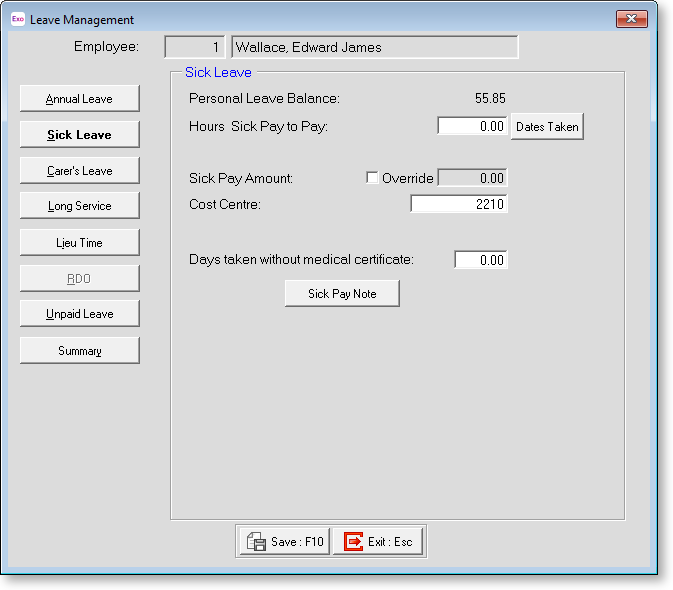Switch to Carer's Leave
This screenshot has height=590, width=673.
[x=79, y=171]
